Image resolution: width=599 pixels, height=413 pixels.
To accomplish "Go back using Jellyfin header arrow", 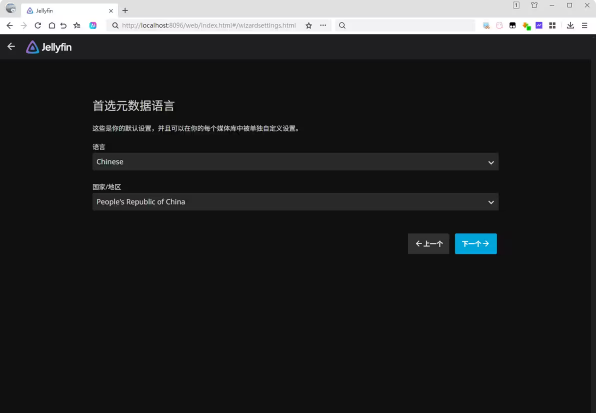I will pos(11,47).
